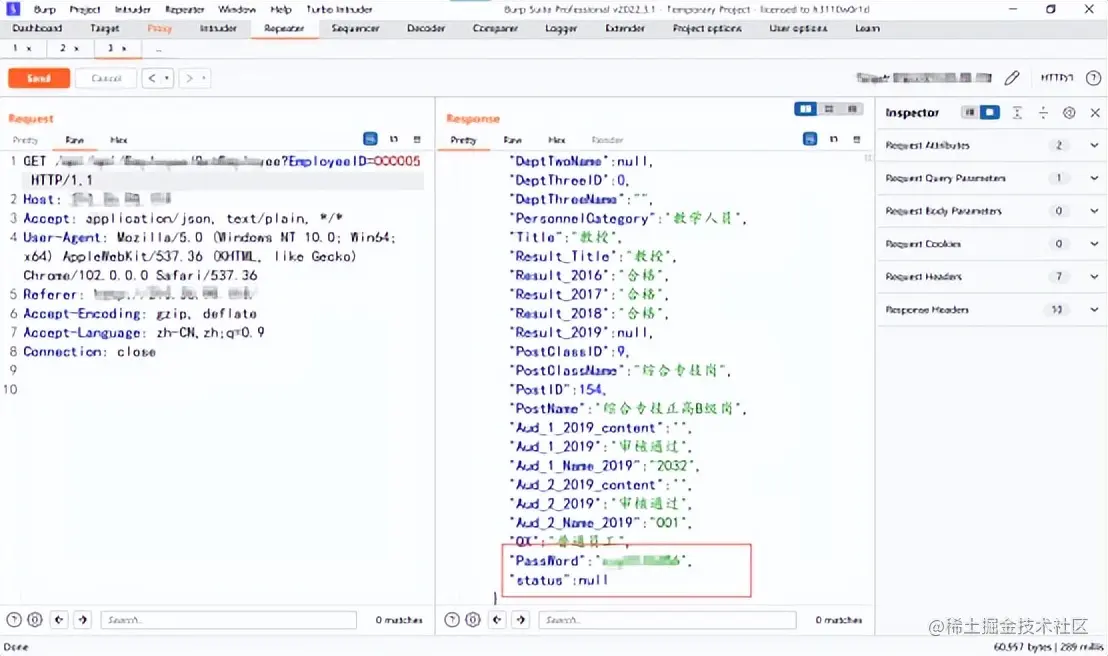
Task: Collapse all Inspector sections icon
Action: pyautogui.click(x=1043, y=112)
